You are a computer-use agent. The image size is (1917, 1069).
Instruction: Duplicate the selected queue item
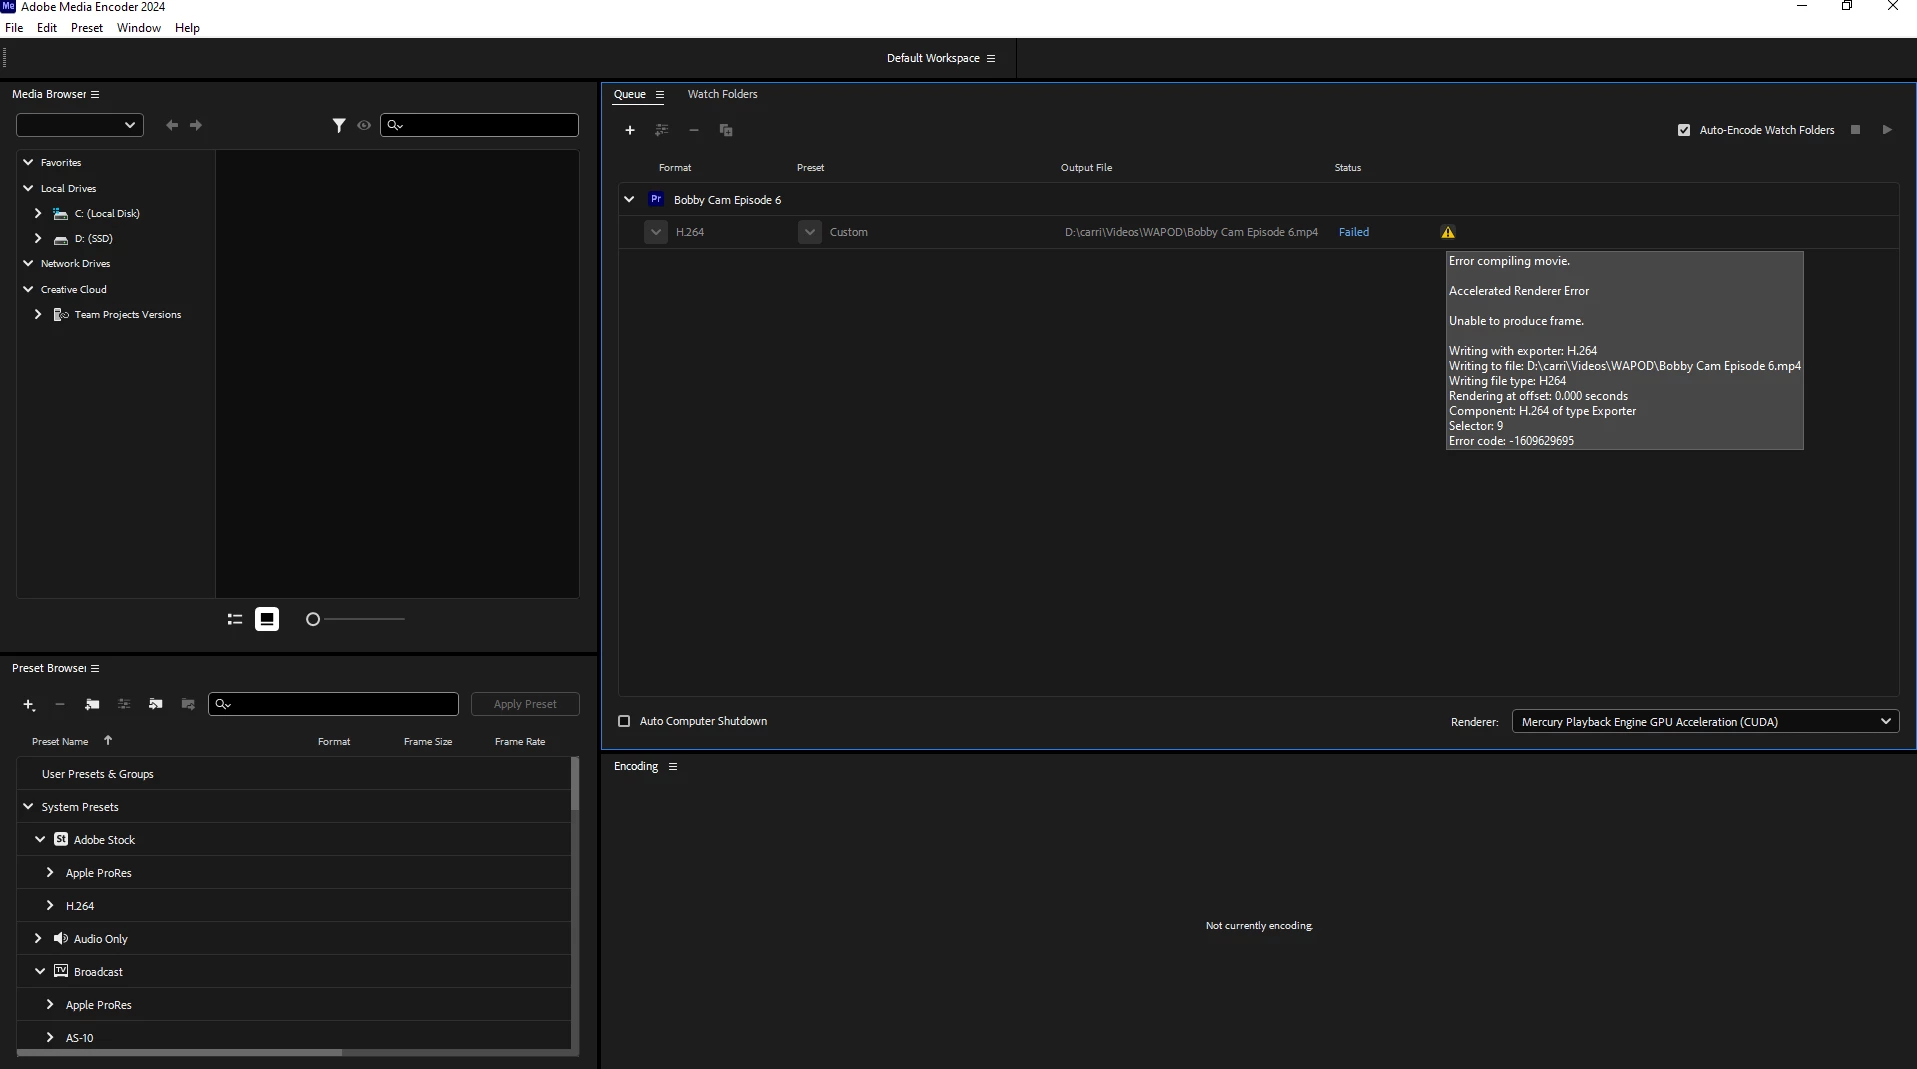click(x=726, y=130)
